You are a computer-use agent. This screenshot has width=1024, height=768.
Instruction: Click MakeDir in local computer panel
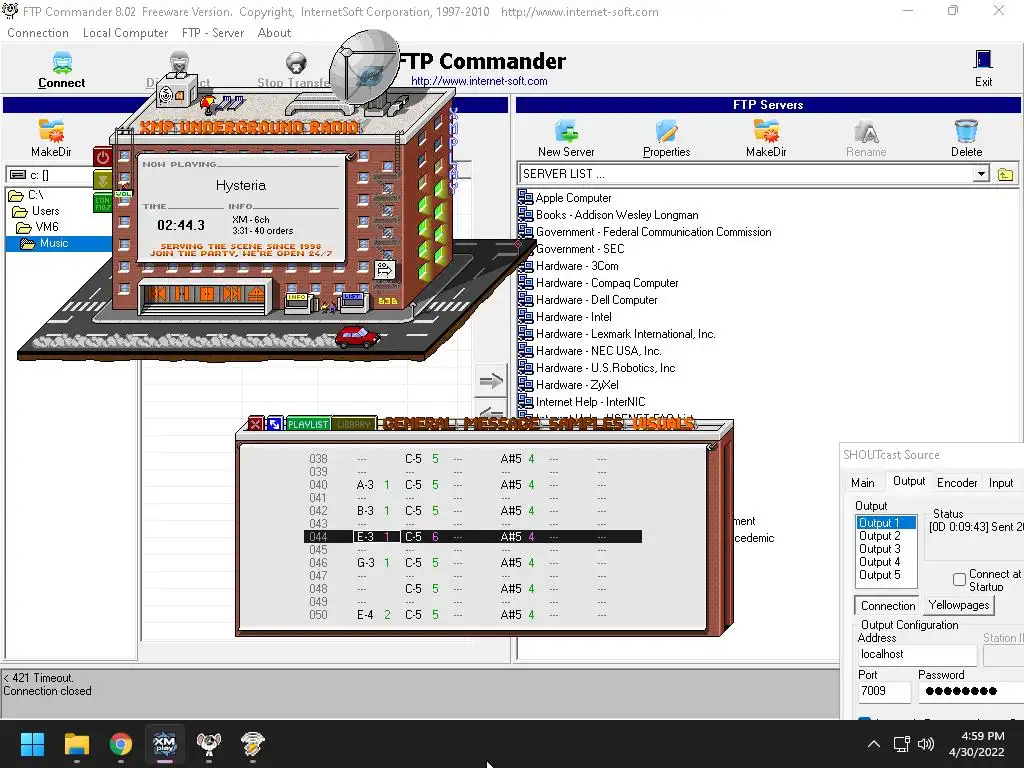tap(51, 138)
